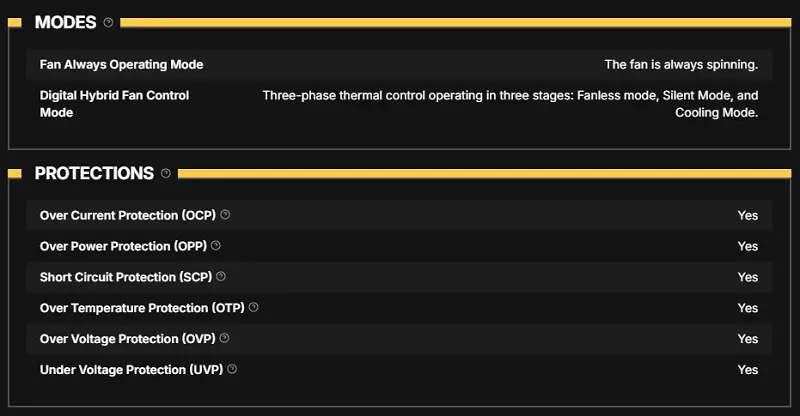
Task: Click the help icon next to MODES
Action: click(x=108, y=22)
